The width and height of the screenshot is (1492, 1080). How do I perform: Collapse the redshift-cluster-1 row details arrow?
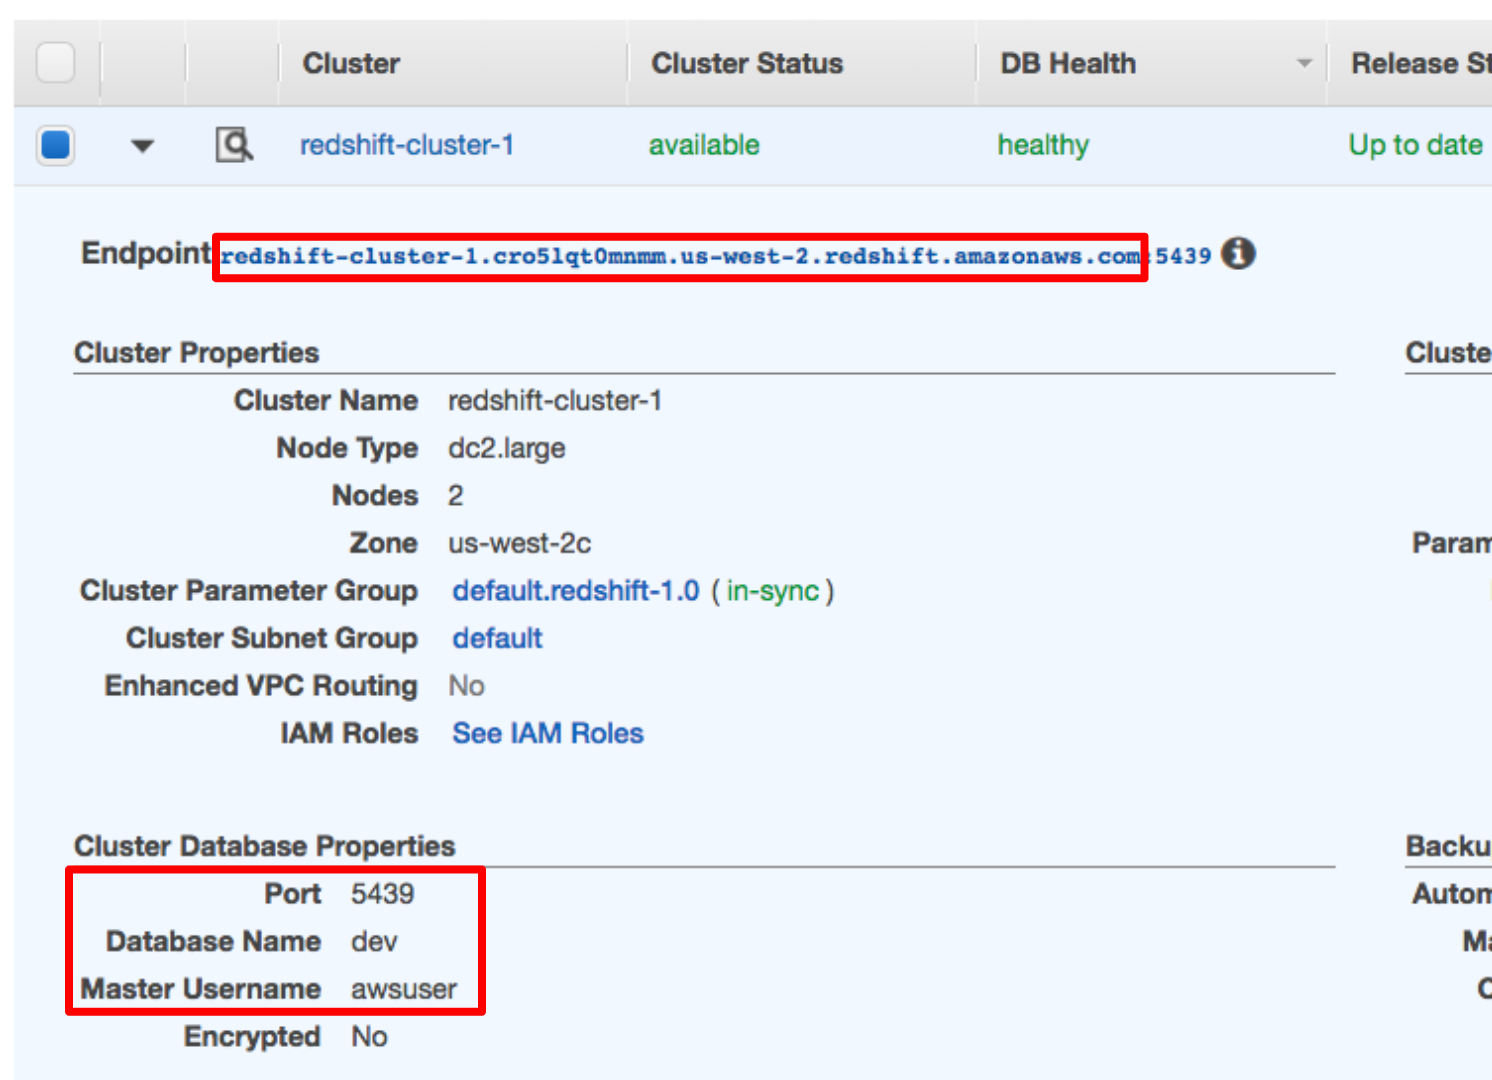point(143,146)
